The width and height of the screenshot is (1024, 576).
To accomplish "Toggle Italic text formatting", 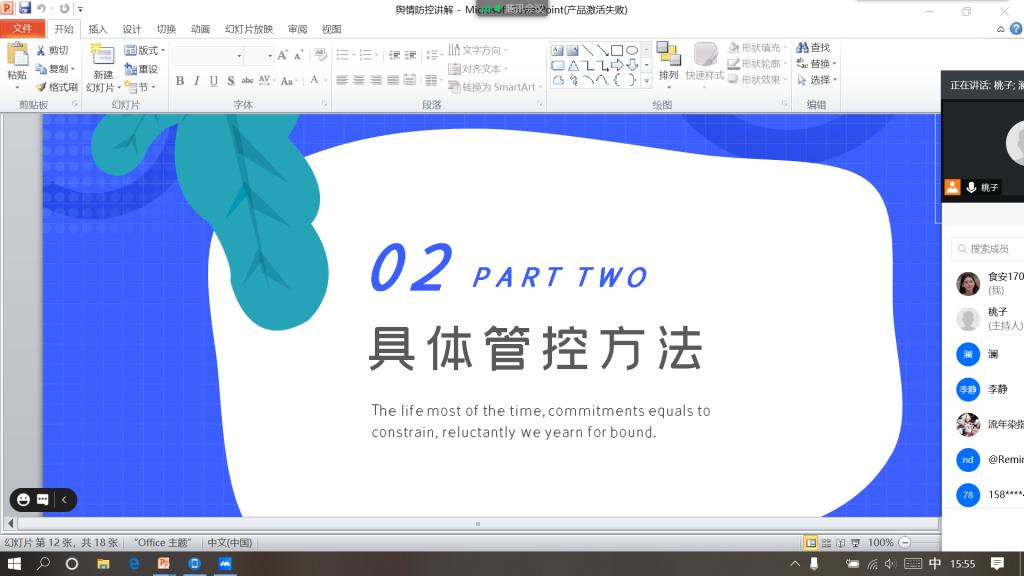I will pos(197,81).
